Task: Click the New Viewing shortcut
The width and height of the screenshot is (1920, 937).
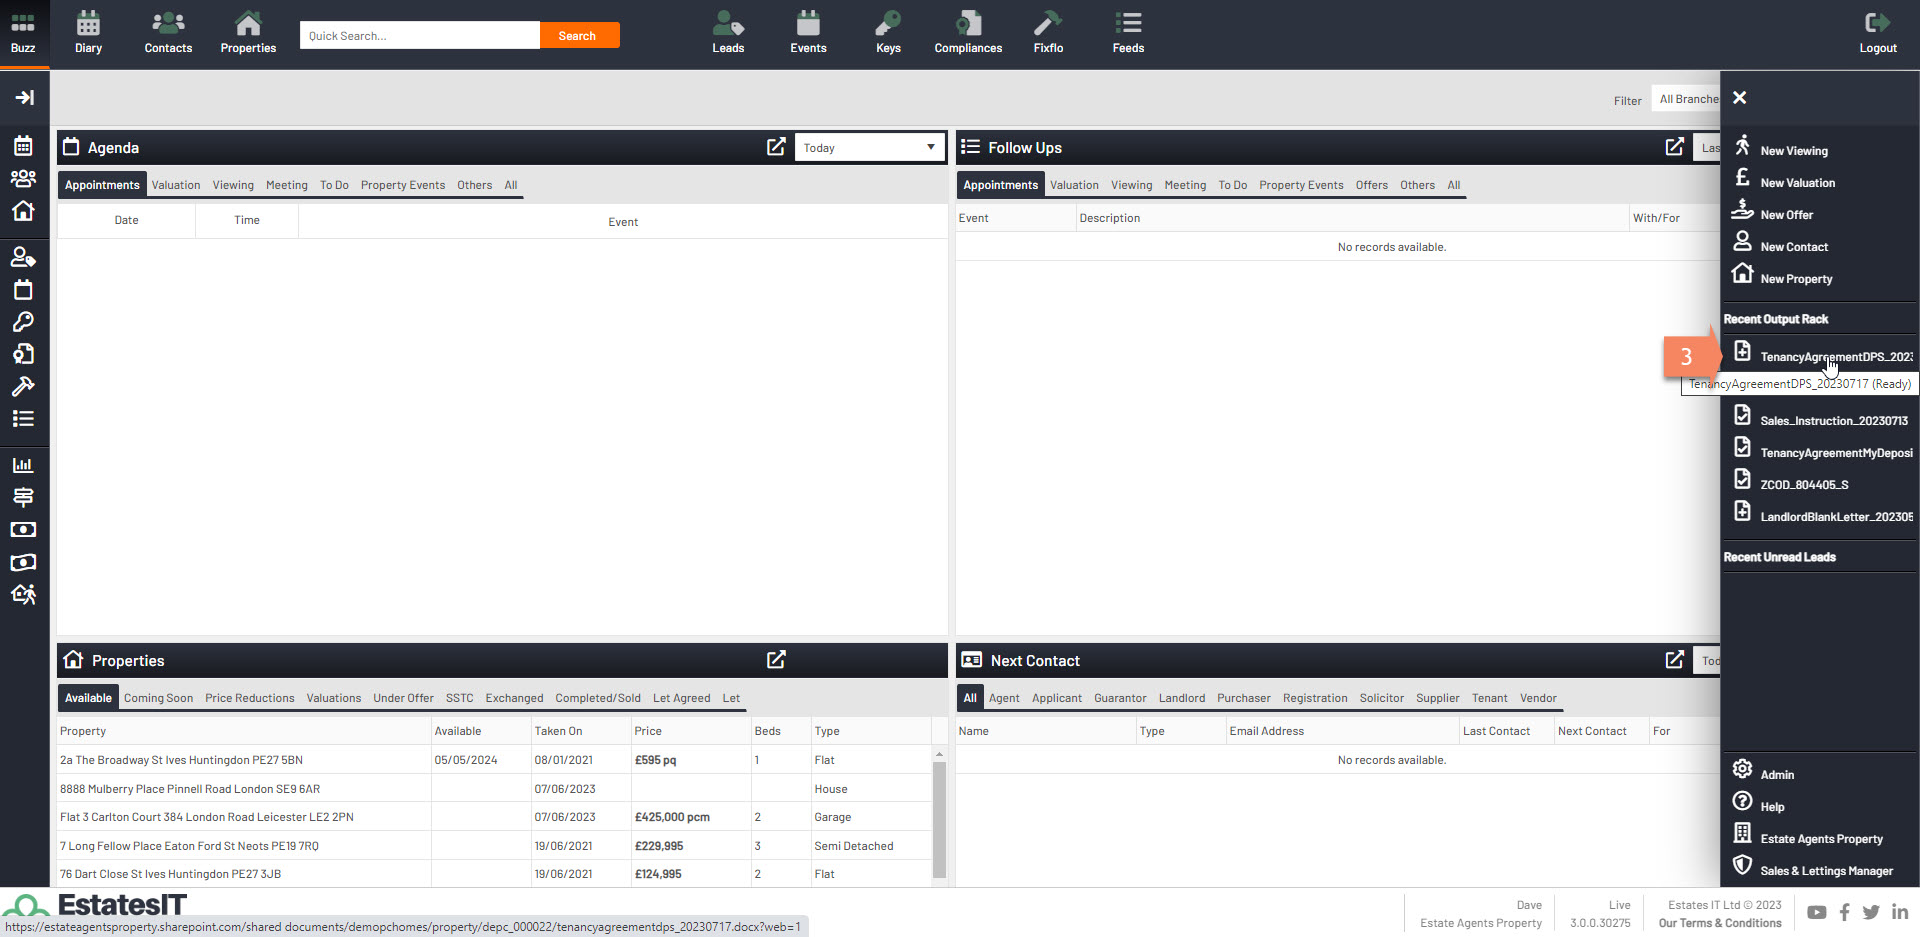Action: click(1793, 151)
